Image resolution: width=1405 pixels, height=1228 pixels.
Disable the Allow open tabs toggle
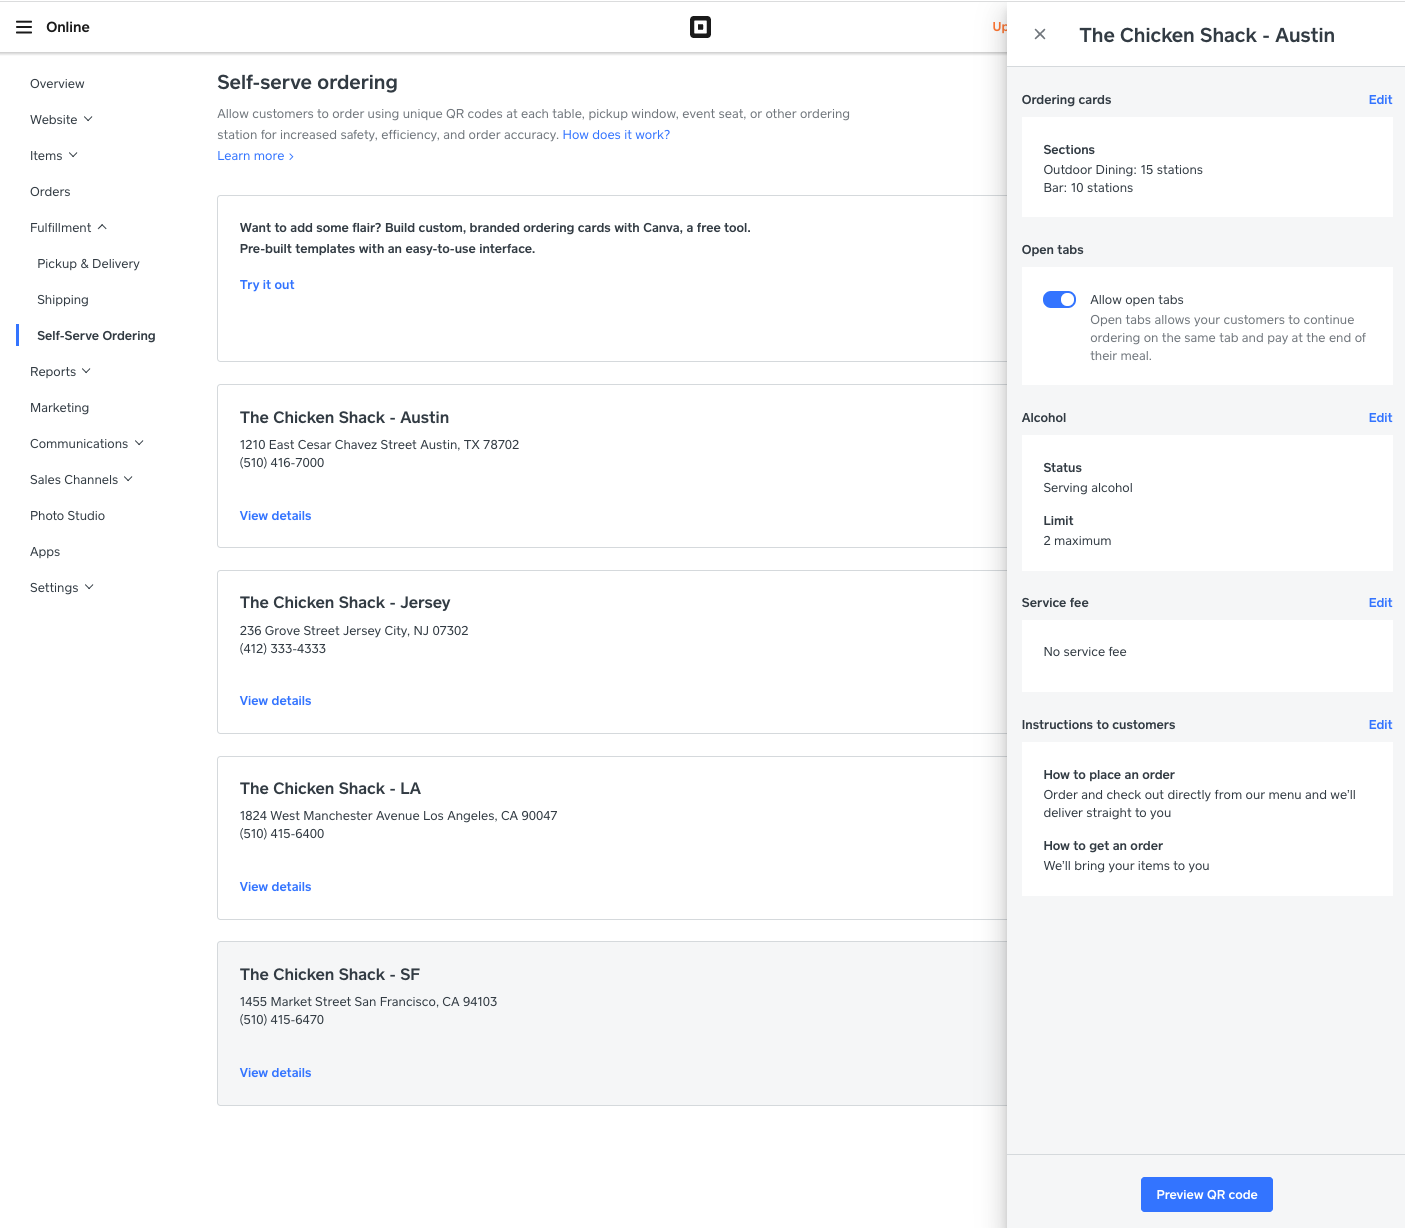[1059, 299]
